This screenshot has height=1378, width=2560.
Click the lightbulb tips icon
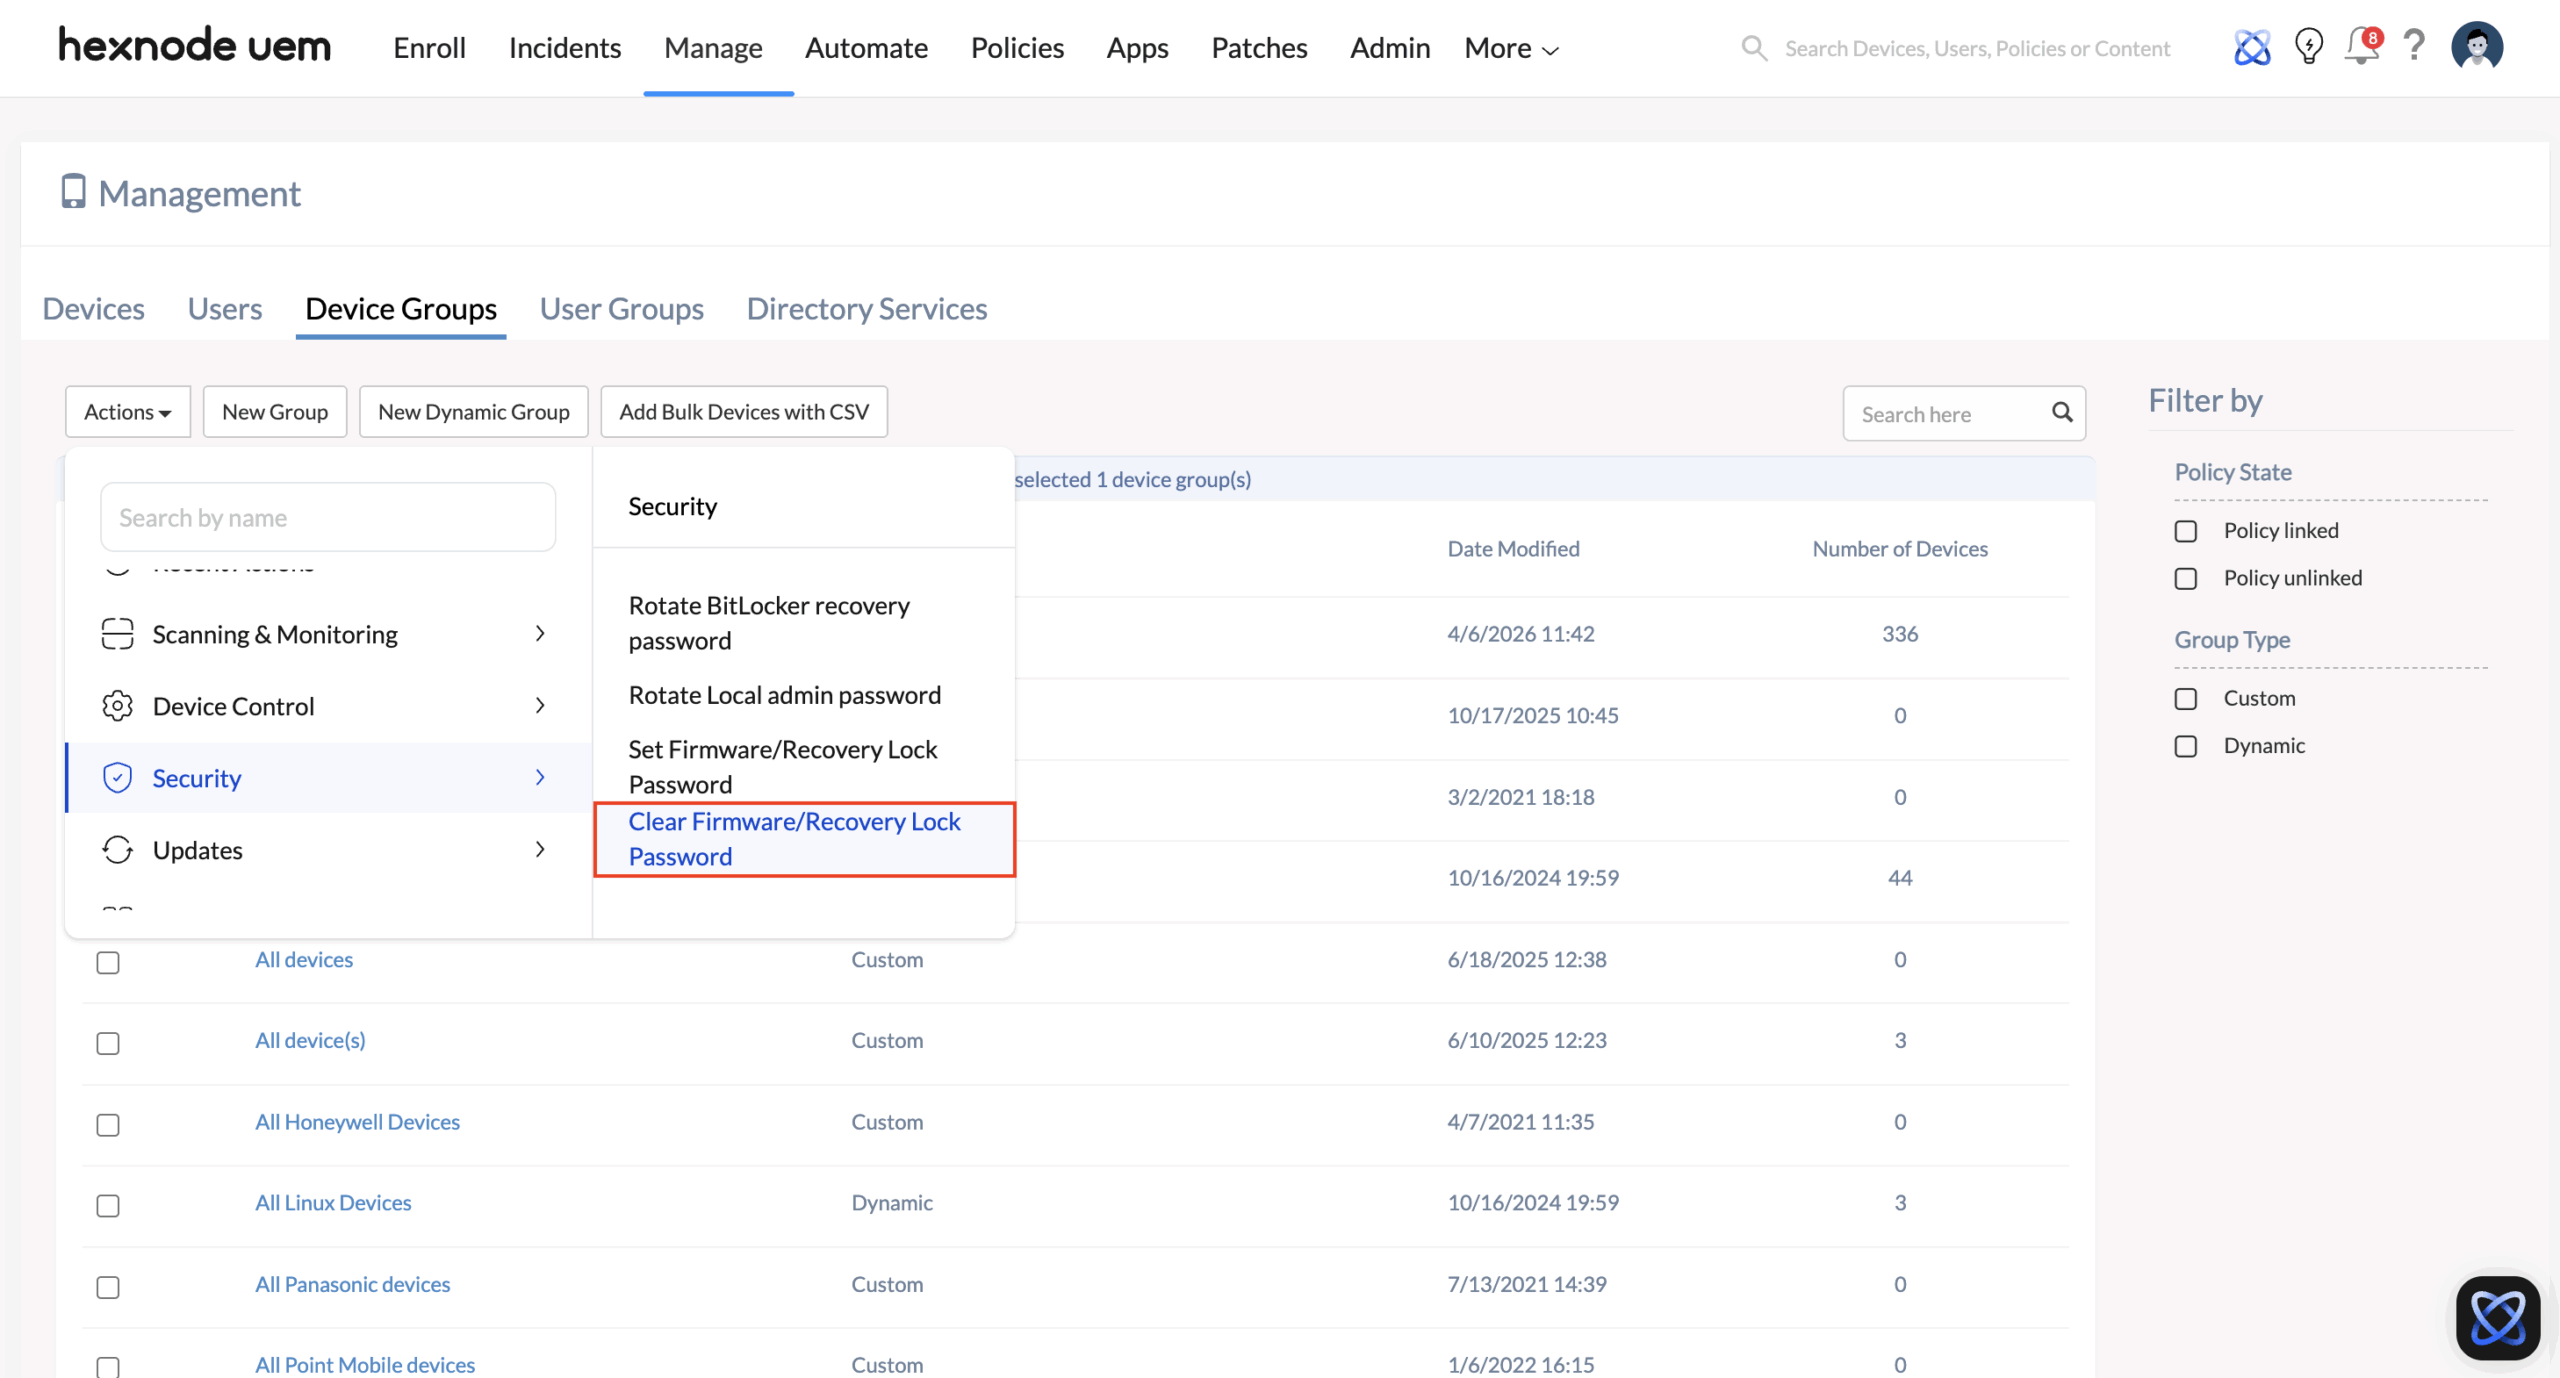pyautogui.click(x=2308, y=47)
